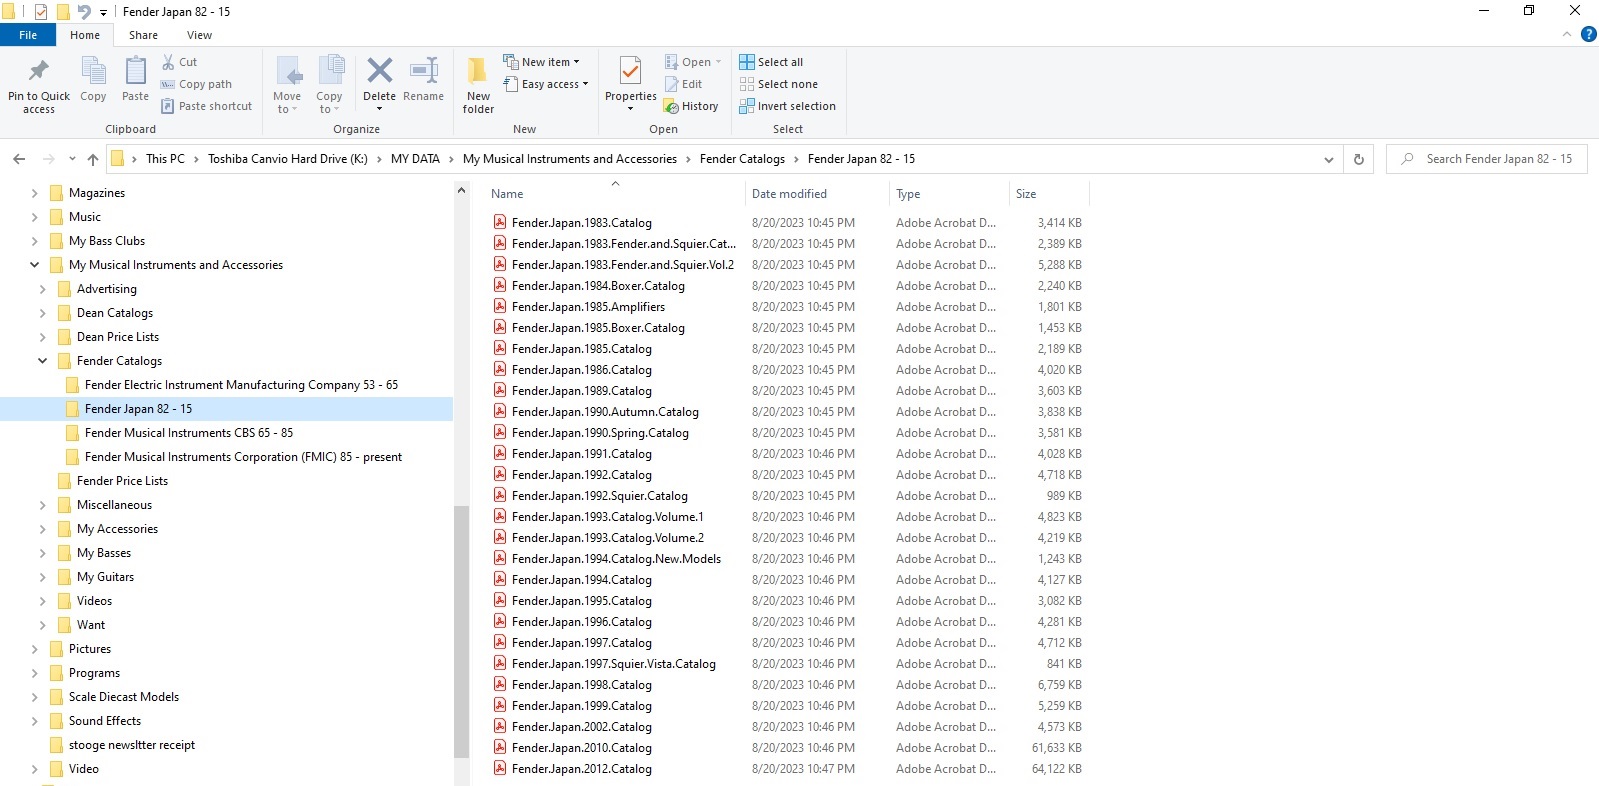This screenshot has width=1599, height=786.
Task: Click Select all
Action: pos(771,62)
